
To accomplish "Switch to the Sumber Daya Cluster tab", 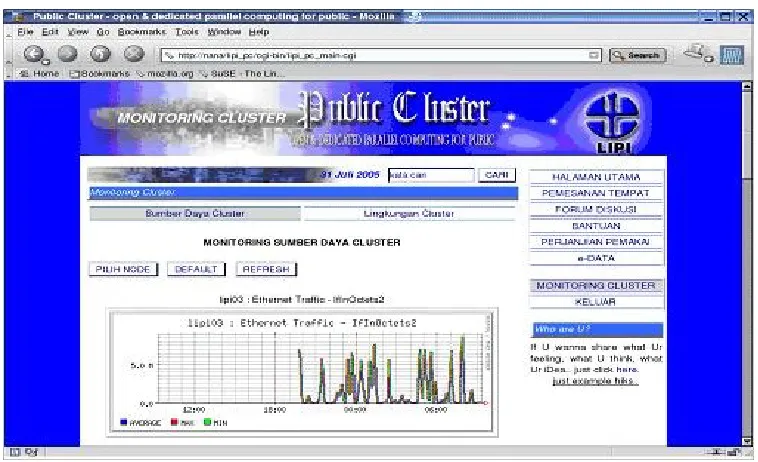I will (195, 214).
